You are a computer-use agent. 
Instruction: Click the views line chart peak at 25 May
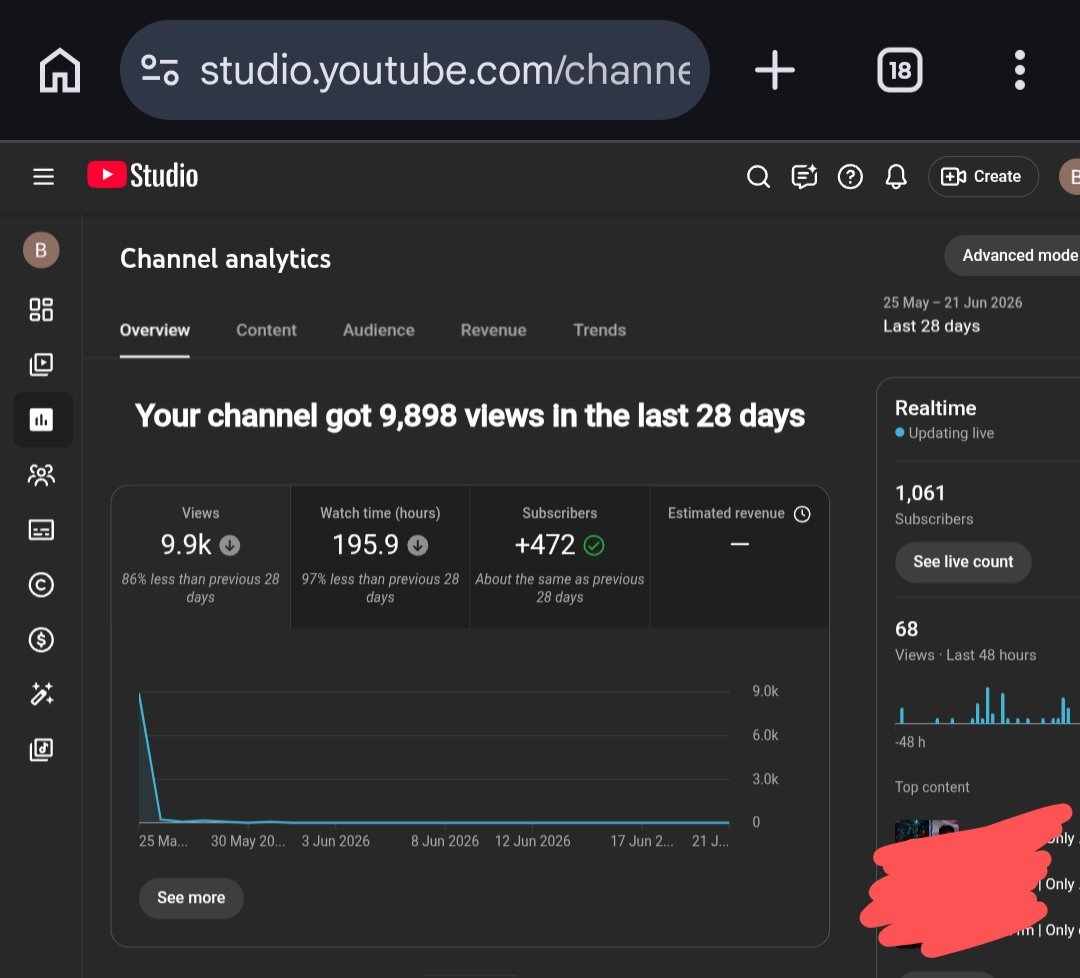(140, 694)
